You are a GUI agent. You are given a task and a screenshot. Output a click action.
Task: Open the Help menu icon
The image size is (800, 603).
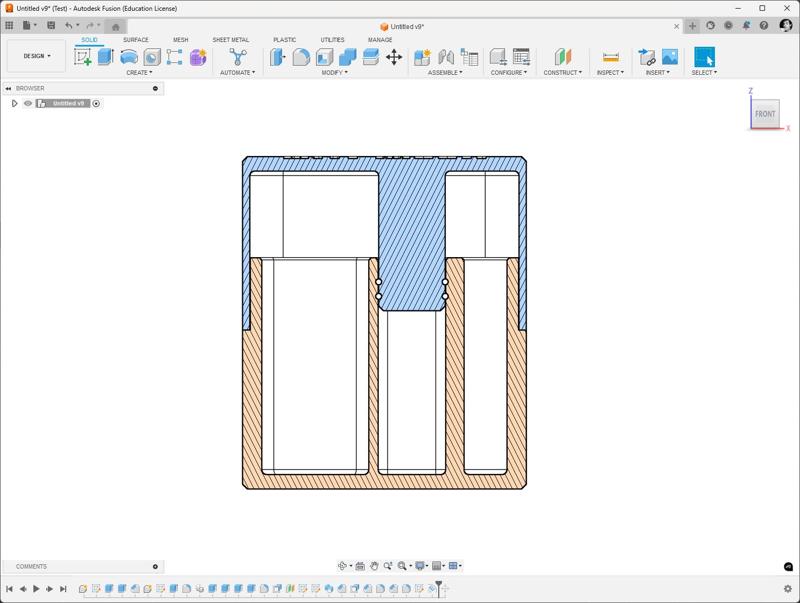[764, 26]
